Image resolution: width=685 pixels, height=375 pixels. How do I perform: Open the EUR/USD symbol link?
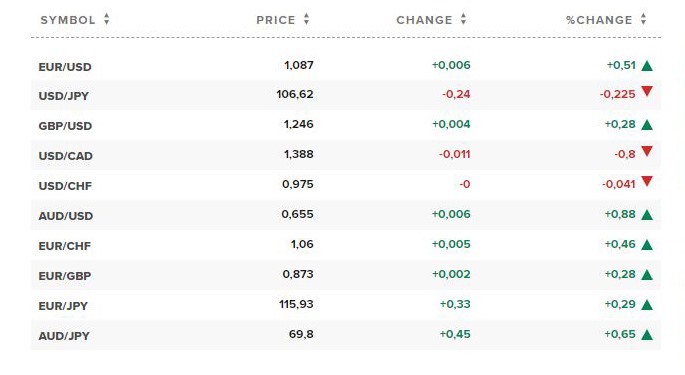(x=65, y=67)
